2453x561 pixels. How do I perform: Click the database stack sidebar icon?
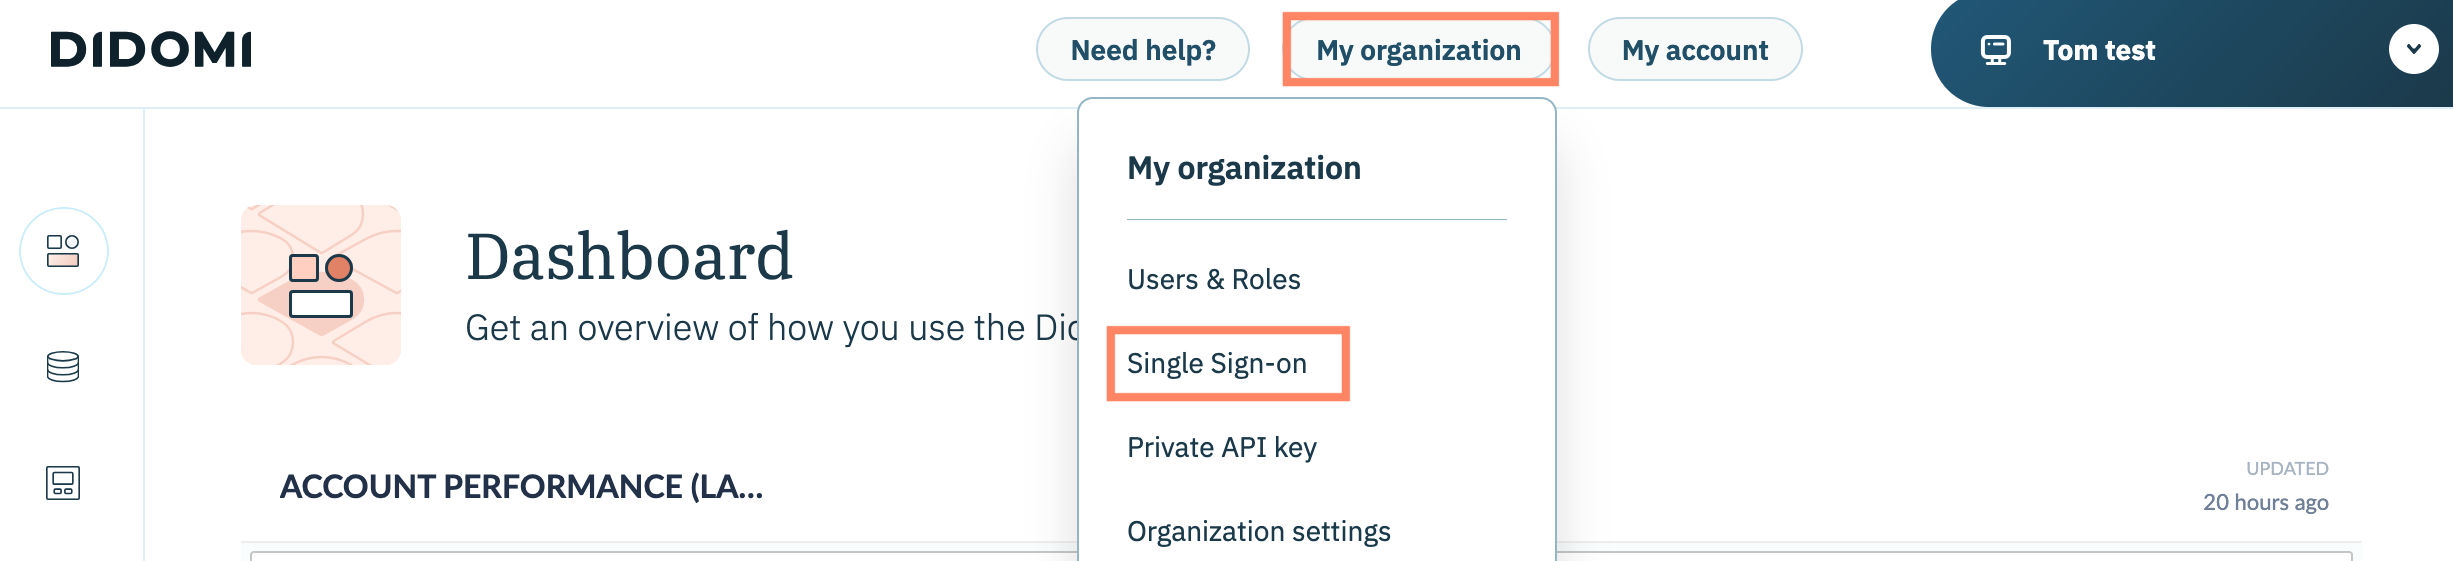click(x=63, y=367)
